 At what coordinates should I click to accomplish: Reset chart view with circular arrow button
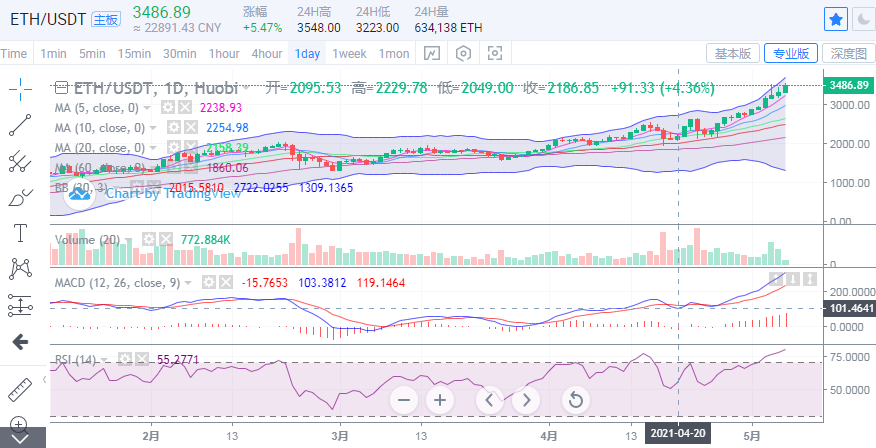[575, 400]
